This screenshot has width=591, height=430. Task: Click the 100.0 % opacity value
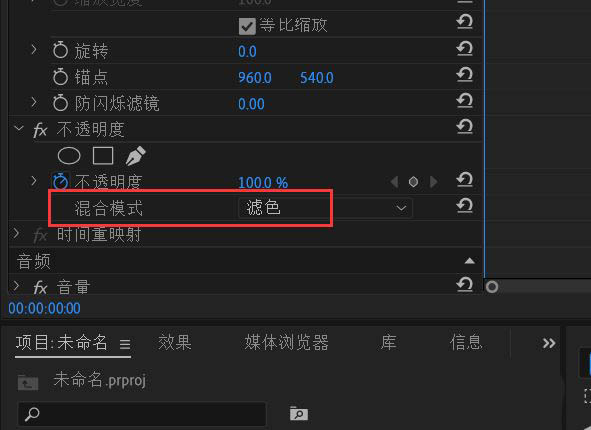[263, 183]
